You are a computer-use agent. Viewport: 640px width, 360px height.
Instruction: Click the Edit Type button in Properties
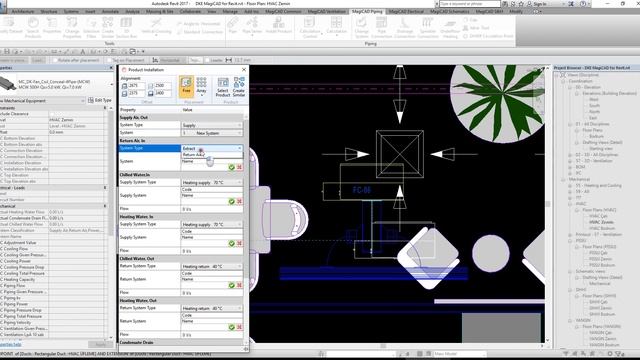pyautogui.click(x=100, y=100)
